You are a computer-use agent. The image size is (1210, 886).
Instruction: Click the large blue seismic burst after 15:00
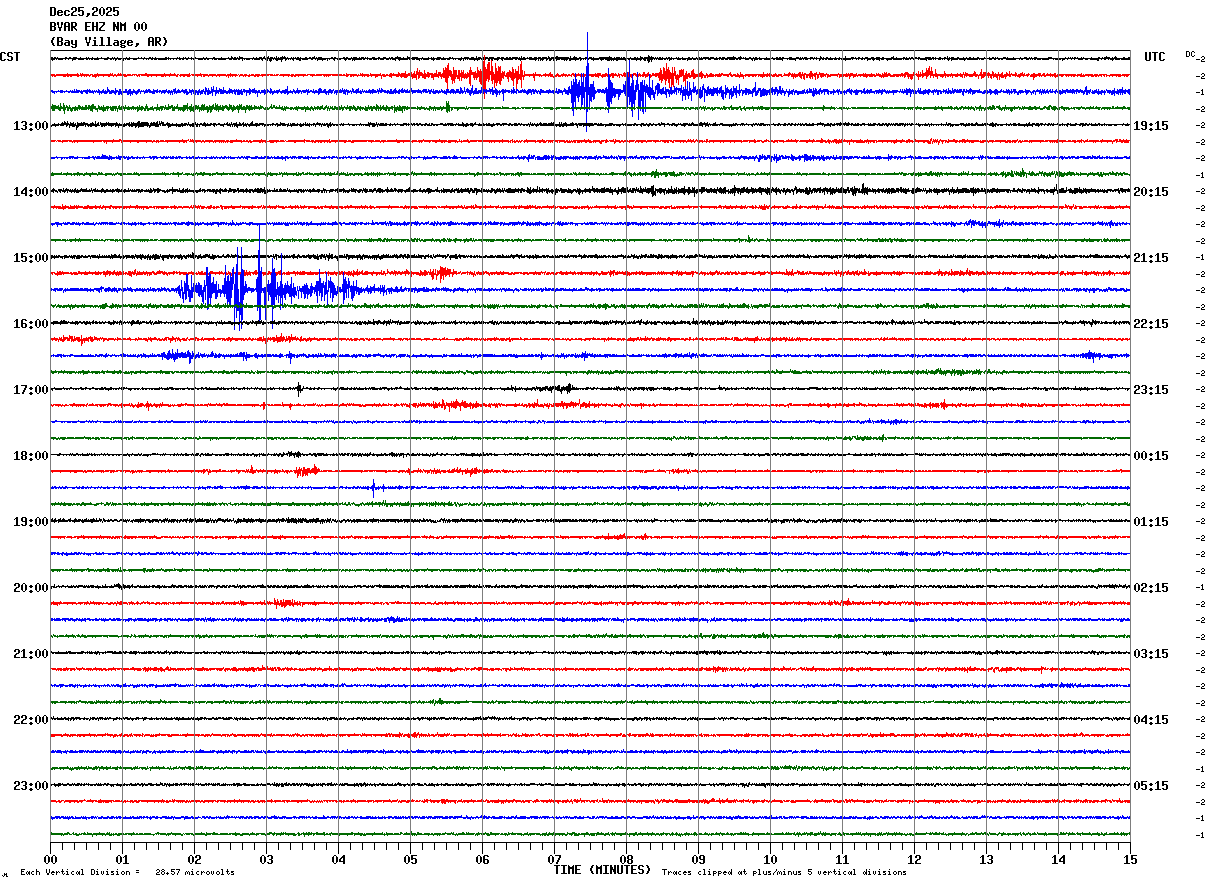(270, 289)
